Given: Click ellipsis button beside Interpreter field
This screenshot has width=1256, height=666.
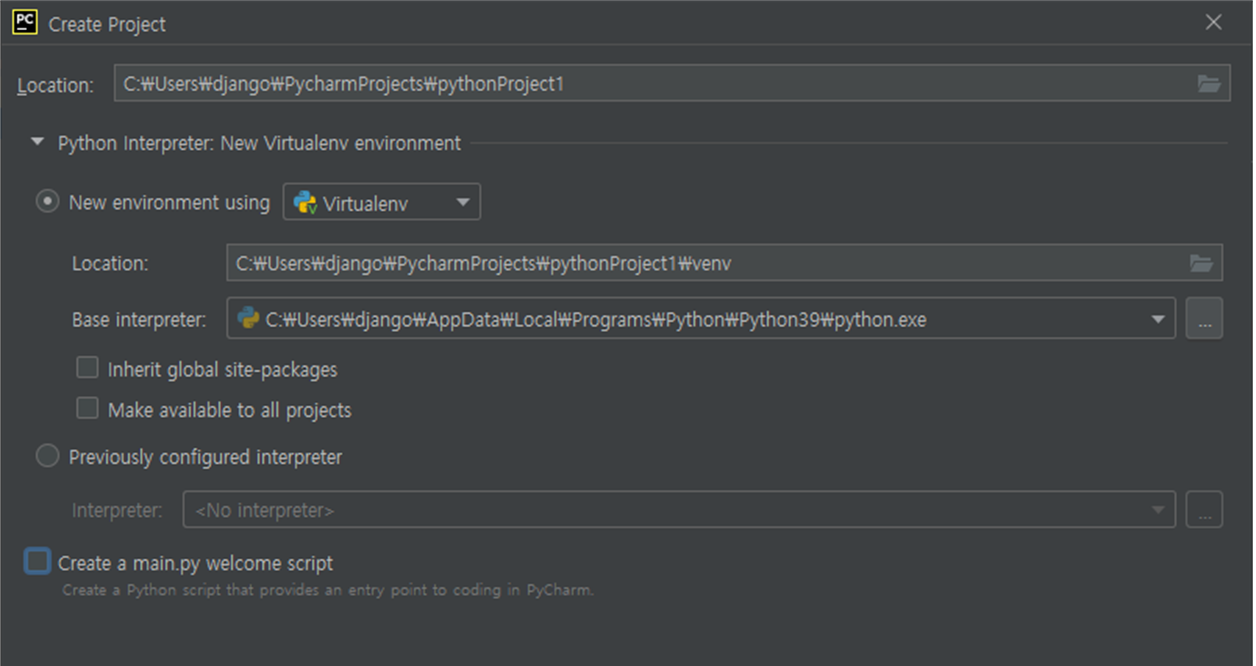Looking at the screenshot, I should [x=1204, y=510].
